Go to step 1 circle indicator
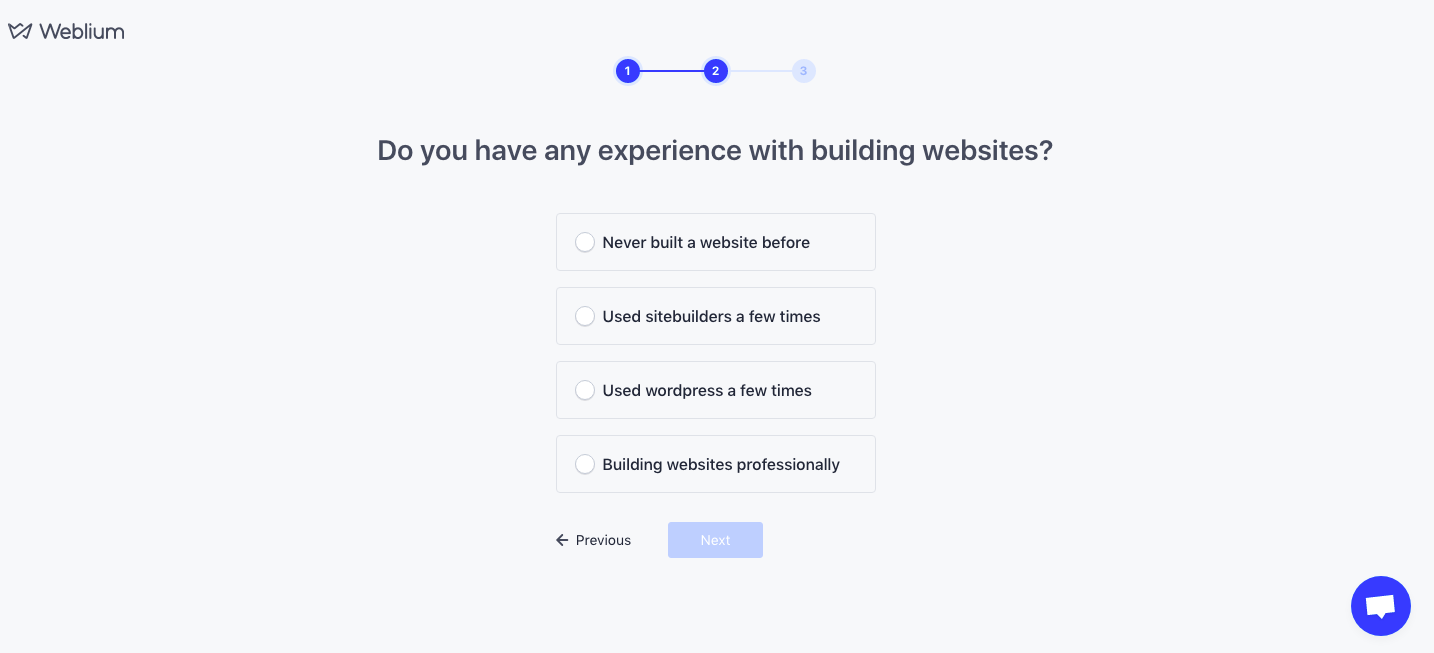 point(627,71)
